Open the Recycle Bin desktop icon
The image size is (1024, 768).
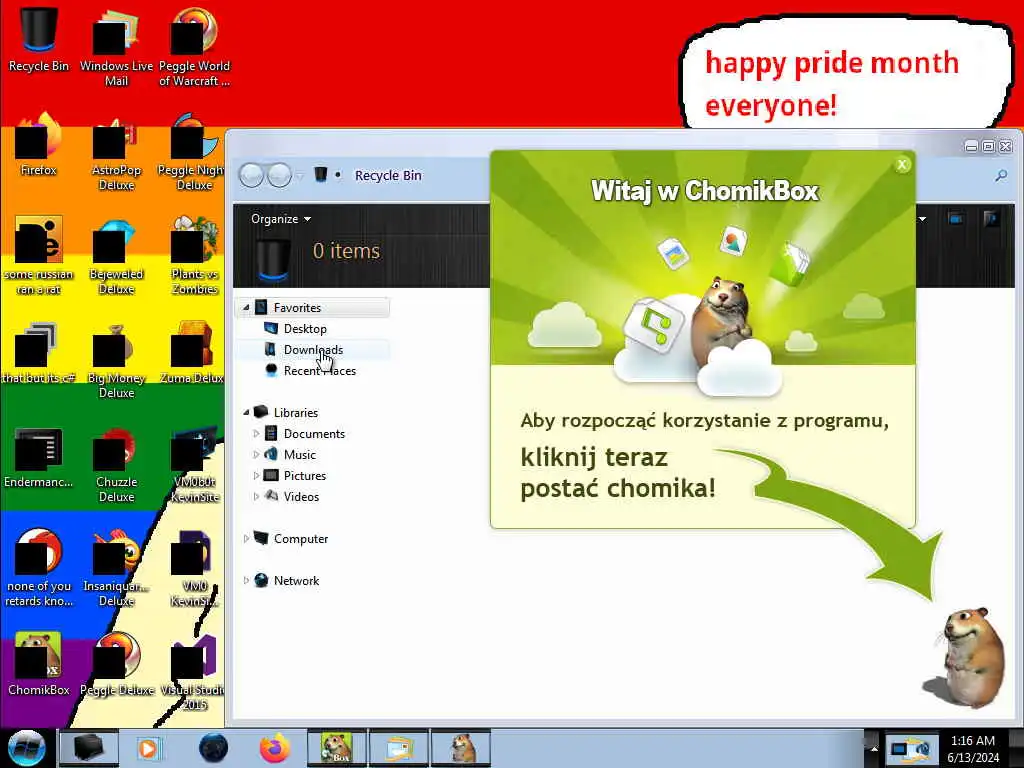pos(39,40)
